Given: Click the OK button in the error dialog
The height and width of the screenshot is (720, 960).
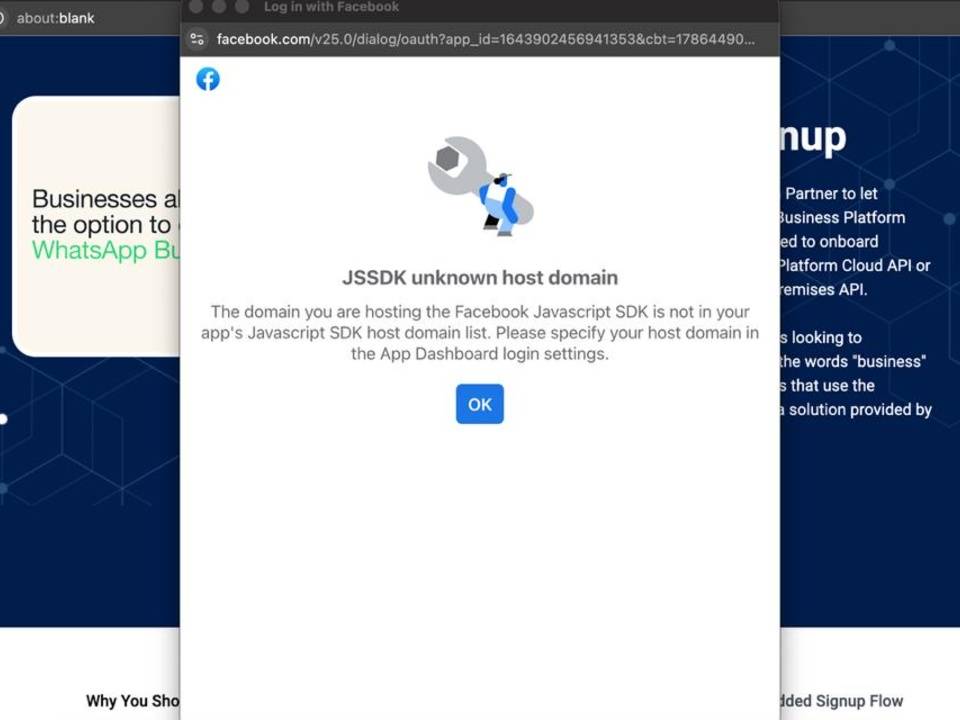Looking at the screenshot, I should tap(479, 404).
